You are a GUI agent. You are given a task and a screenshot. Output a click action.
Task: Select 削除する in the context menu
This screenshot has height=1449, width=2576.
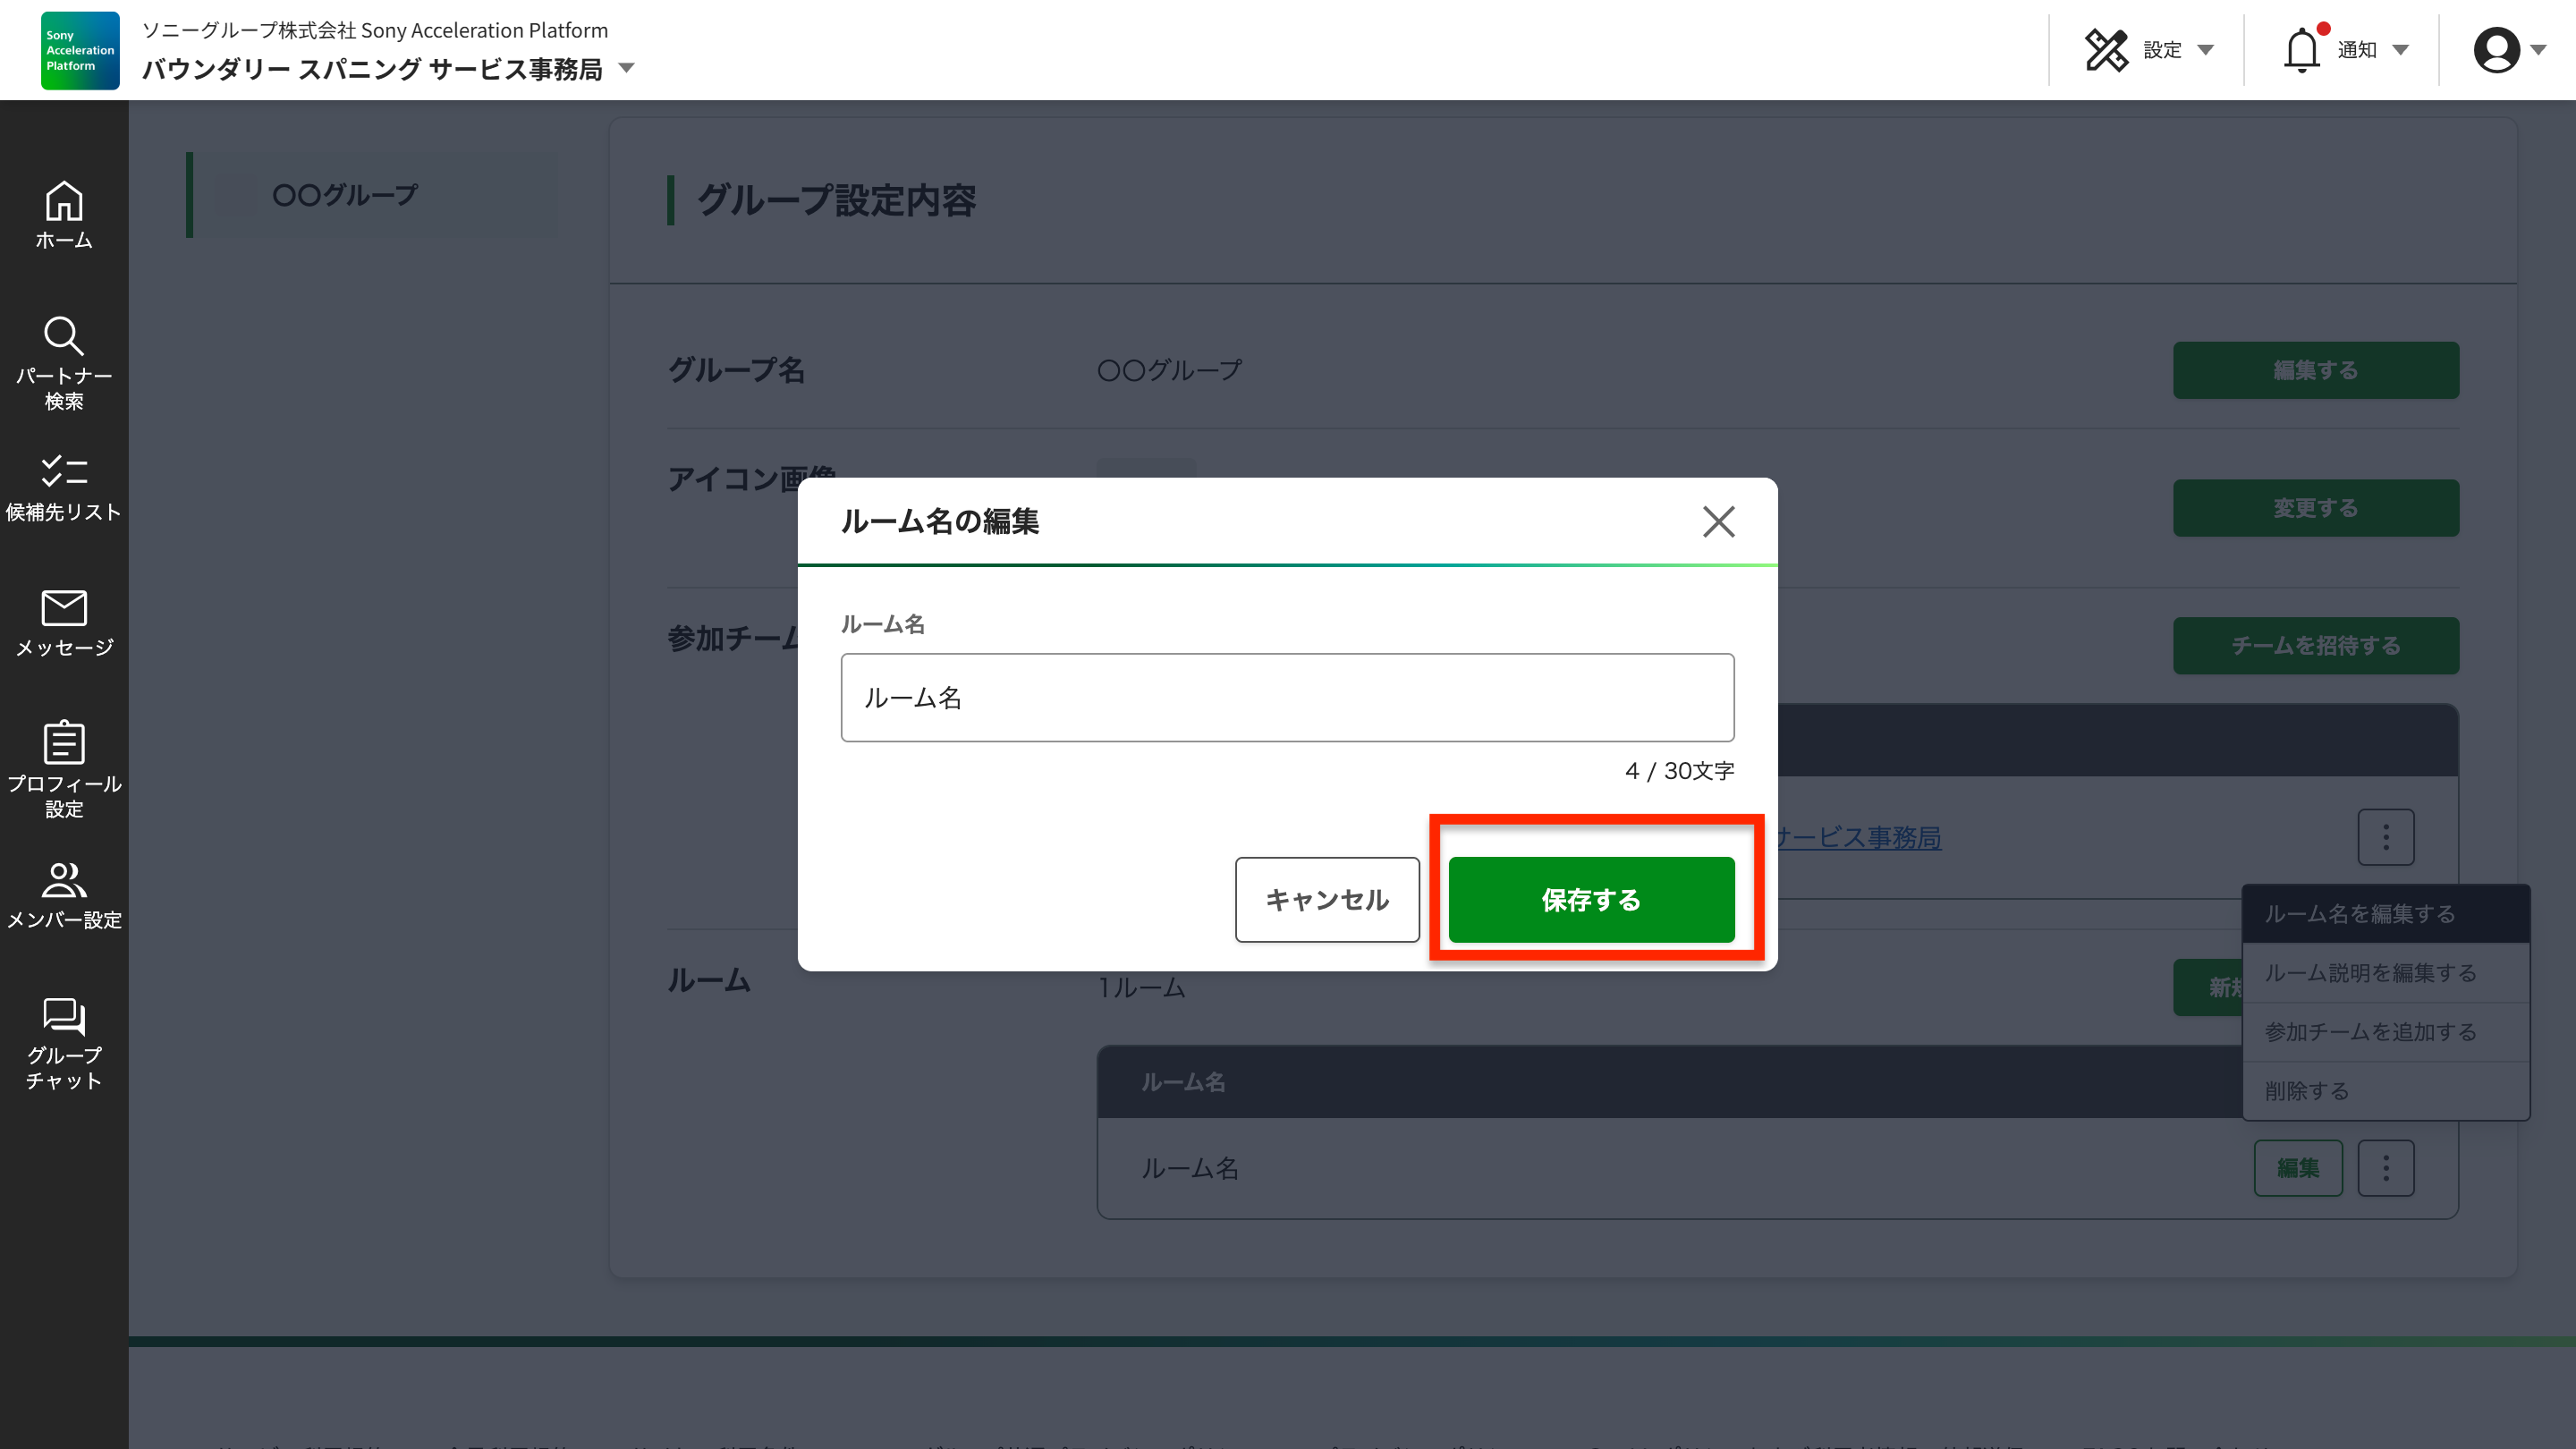(x=2307, y=1091)
